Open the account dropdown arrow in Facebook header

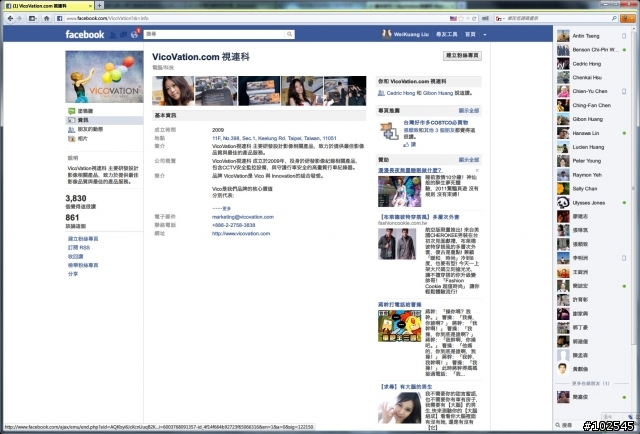coord(485,35)
